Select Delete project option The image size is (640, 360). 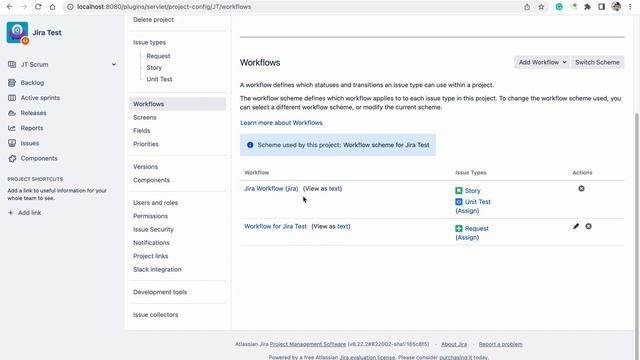coord(153,20)
